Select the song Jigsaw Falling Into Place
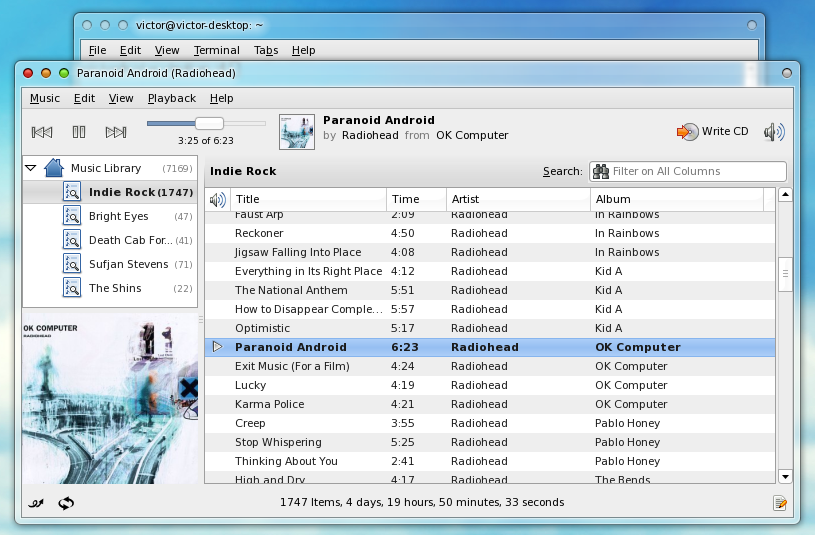This screenshot has height=535, width=815. point(490,252)
